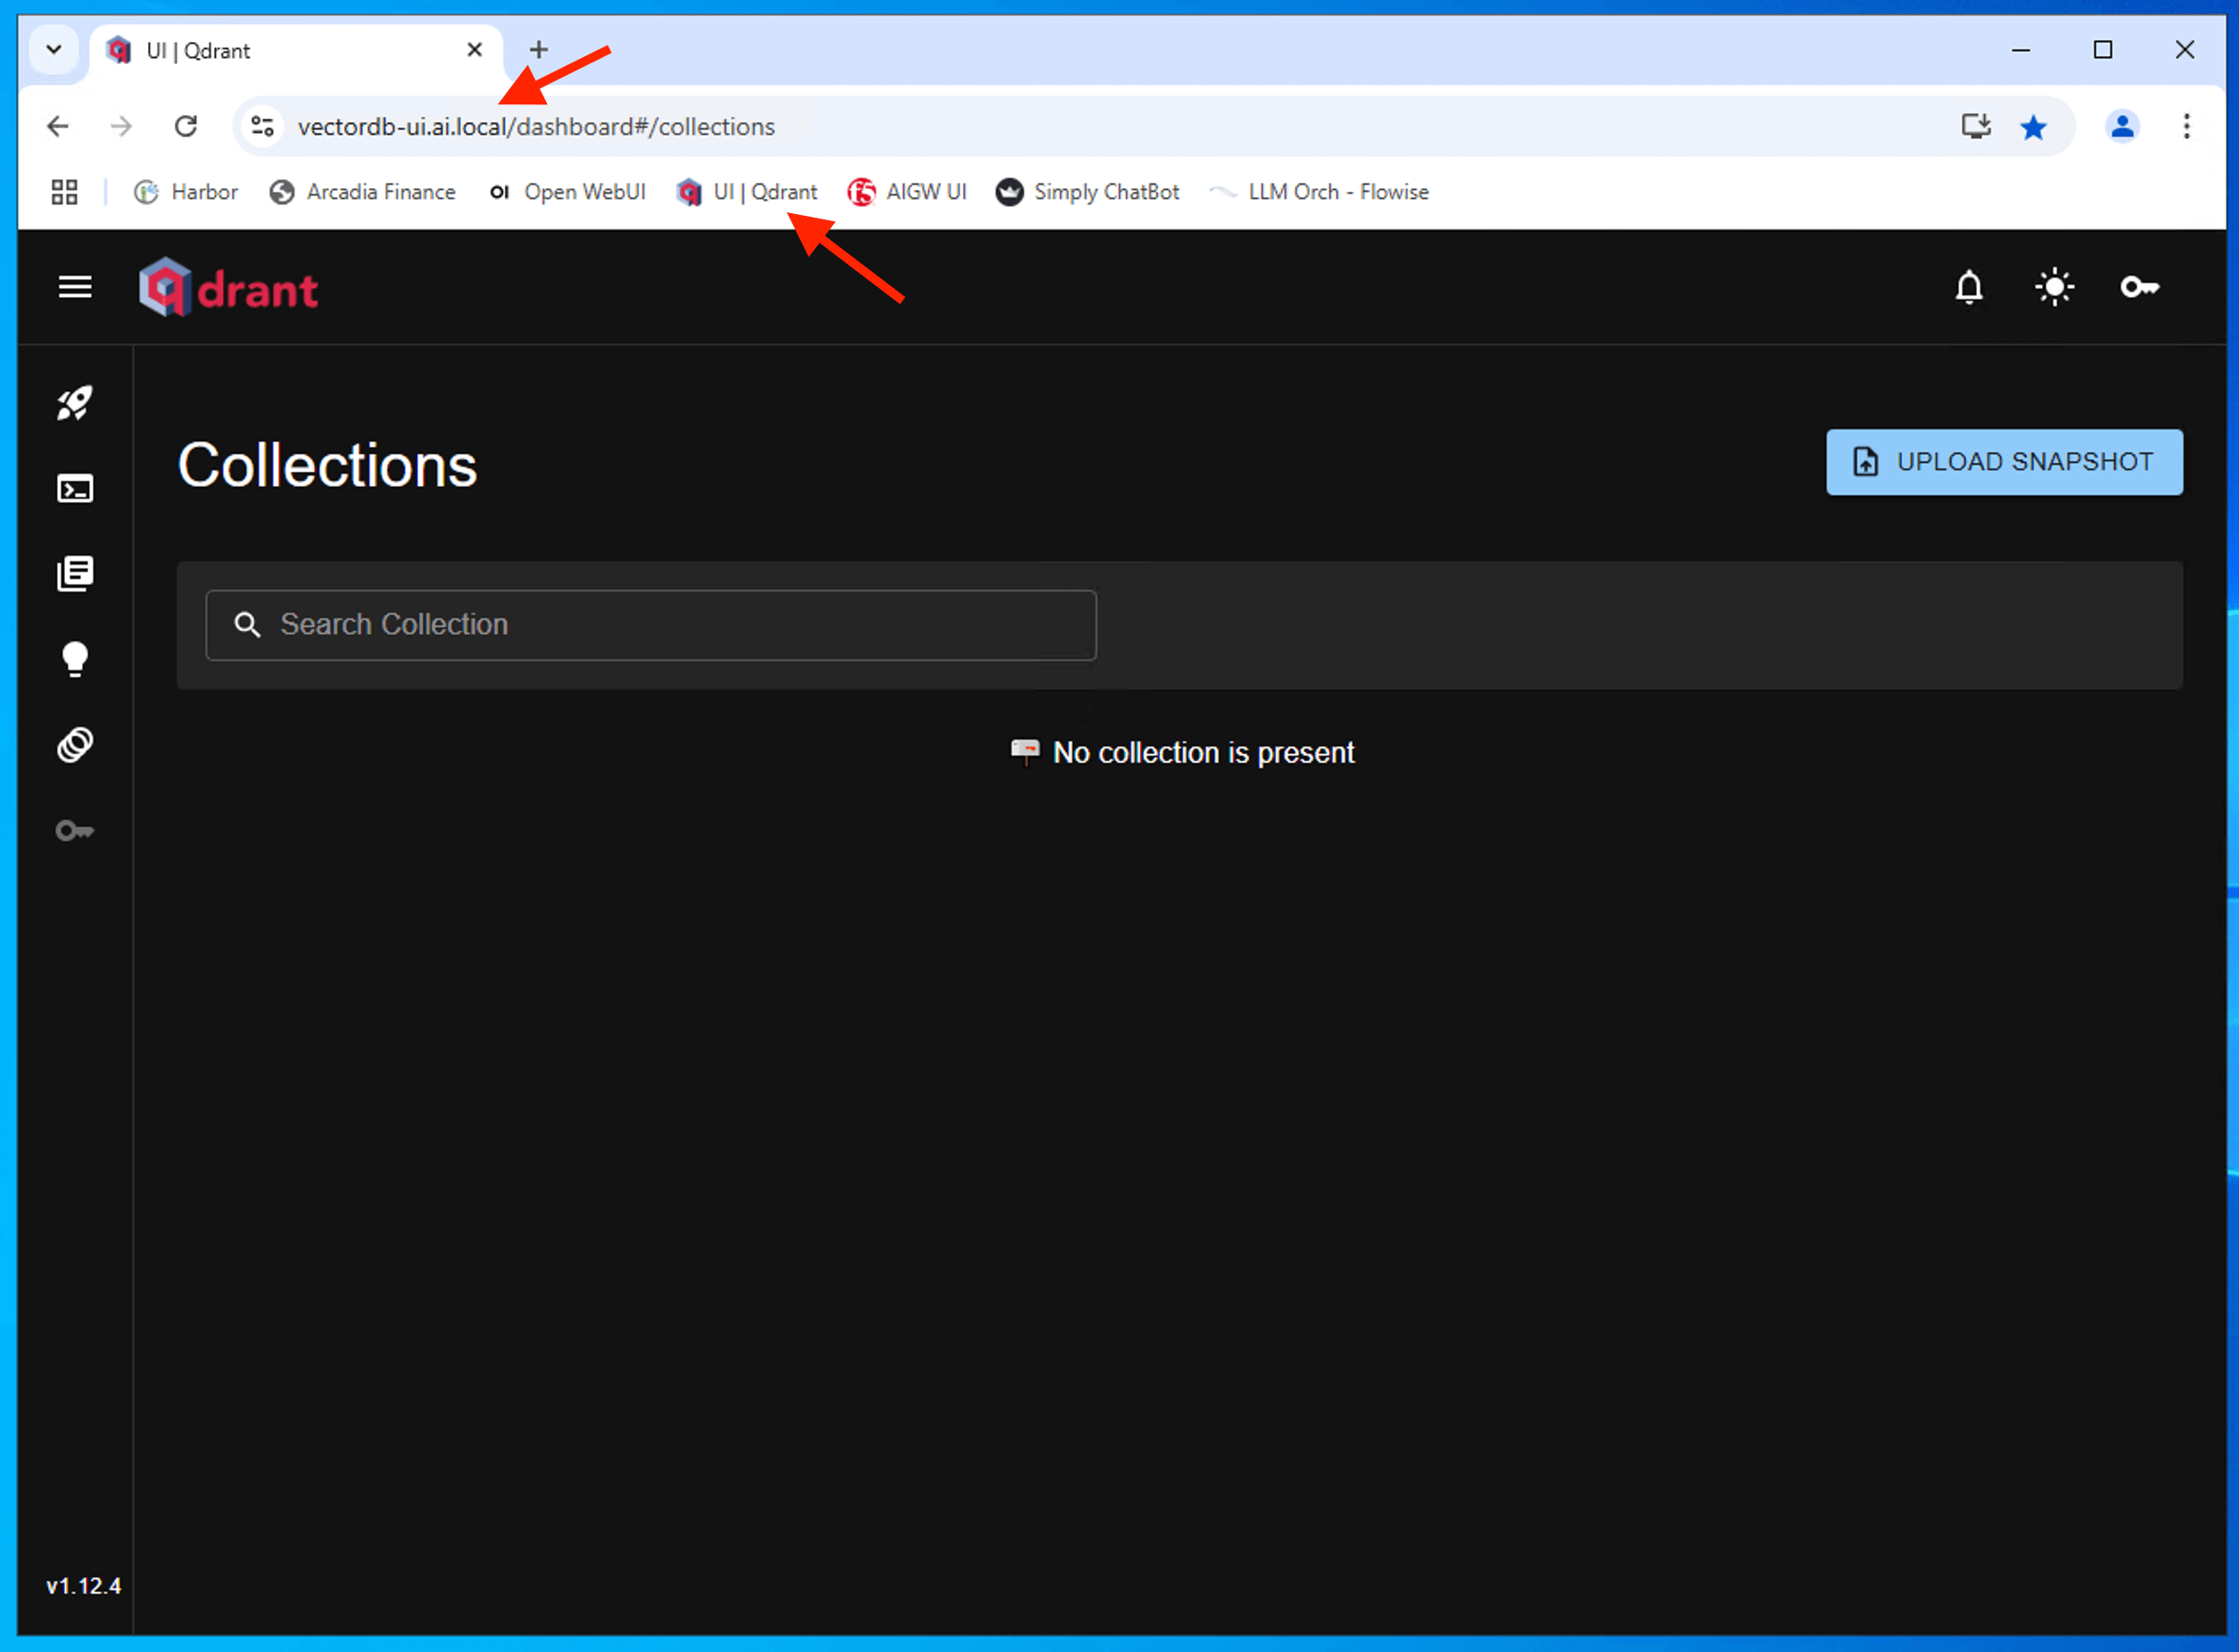The image size is (2239, 1652).
Task: Toggle the bookmark star in address bar
Action: (x=2033, y=127)
